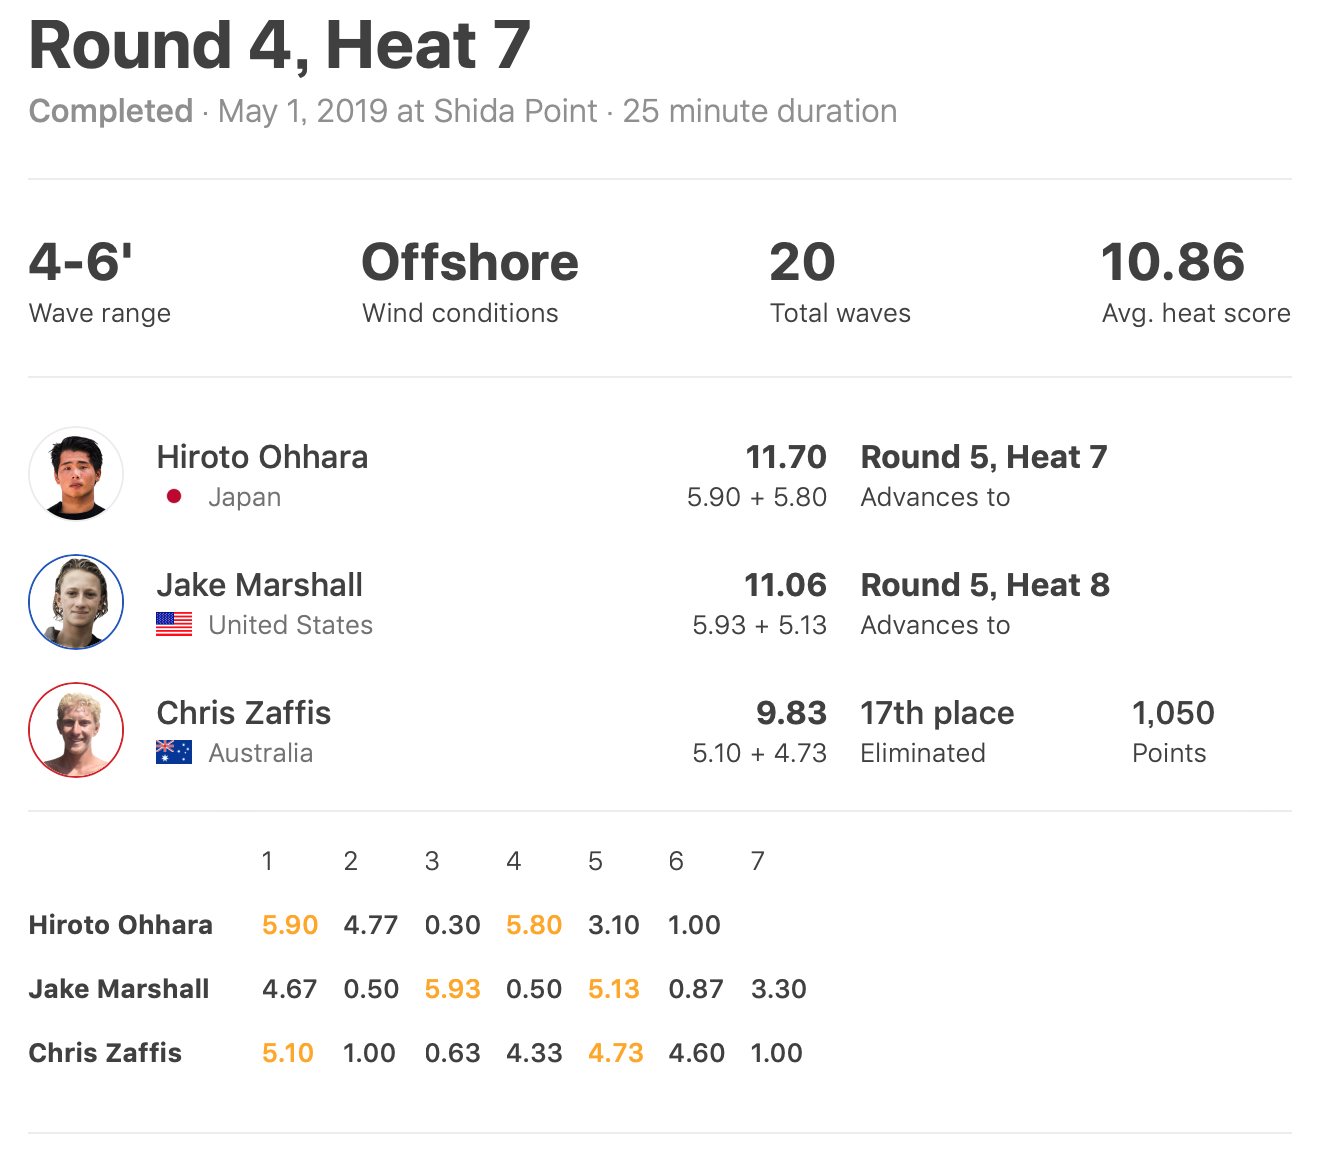The width and height of the screenshot is (1324, 1150).
Task: Click the Australia flag icon
Action: [174, 753]
